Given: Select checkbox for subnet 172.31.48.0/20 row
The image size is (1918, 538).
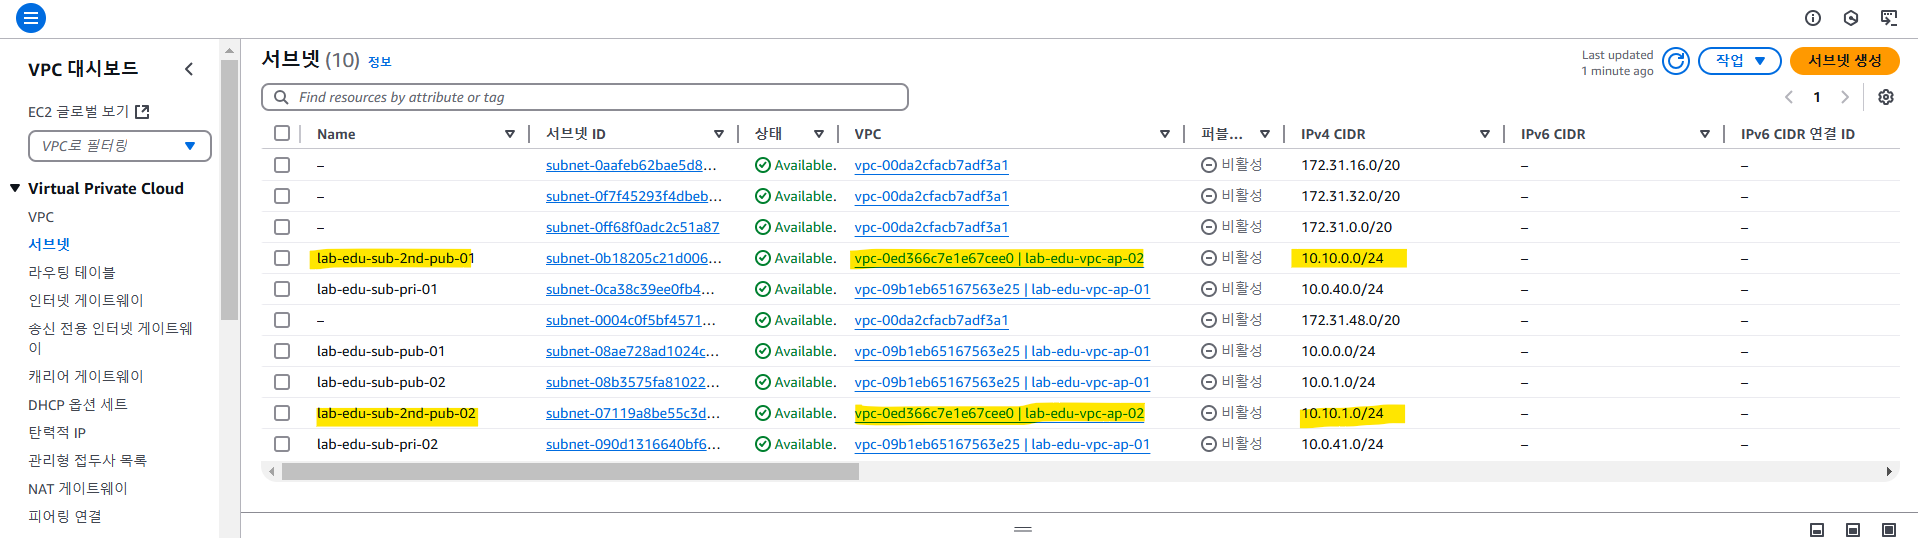Looking at the screenshot, I should click(282, 320).
